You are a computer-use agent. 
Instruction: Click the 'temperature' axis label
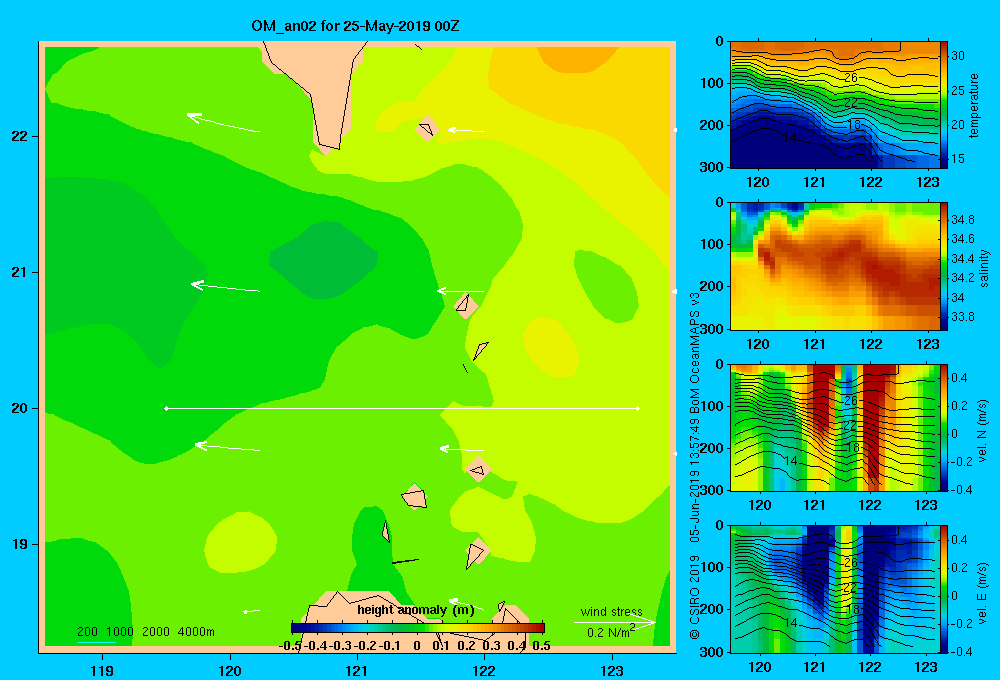point(974,105)
